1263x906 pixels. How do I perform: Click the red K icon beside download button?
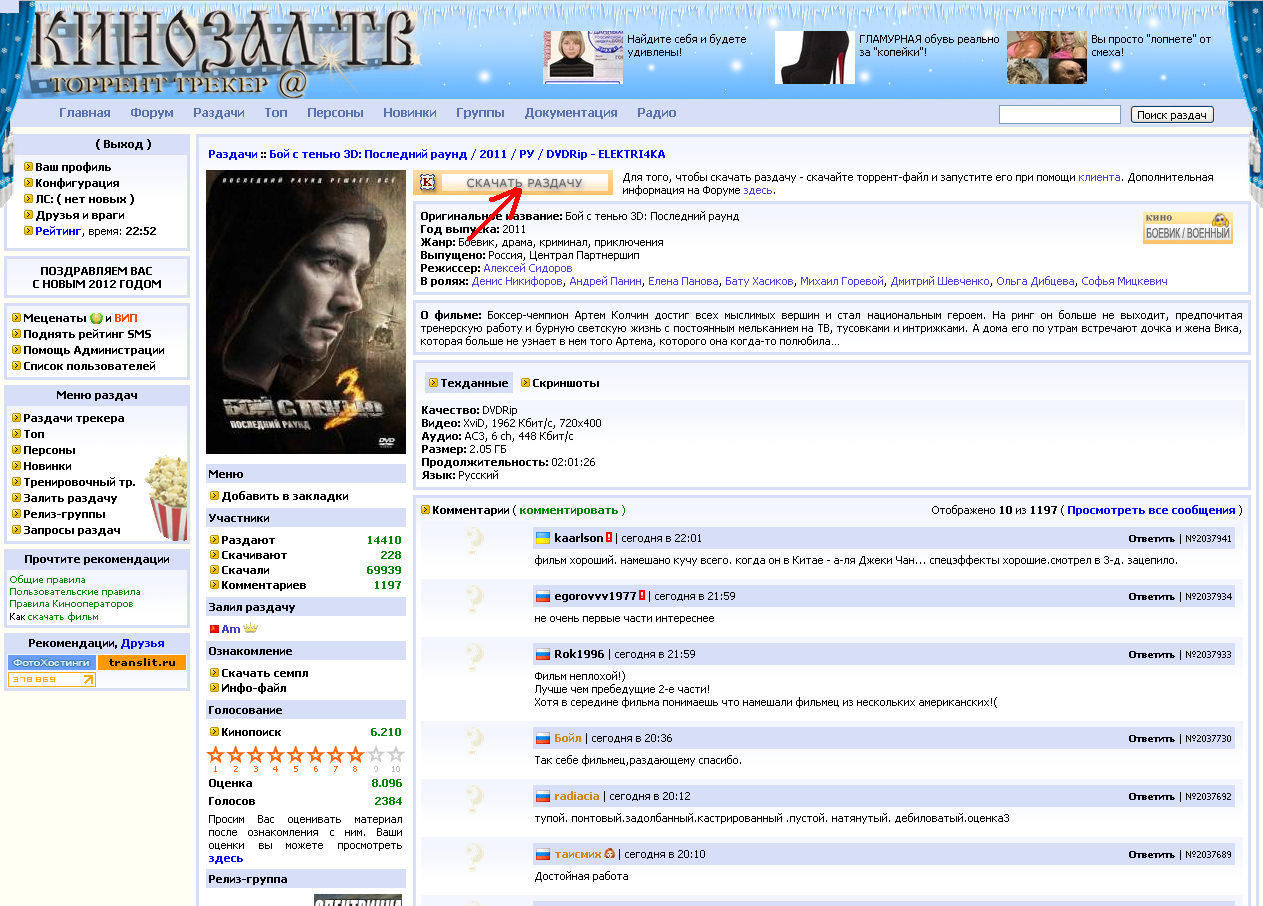[x=427, y=183]
